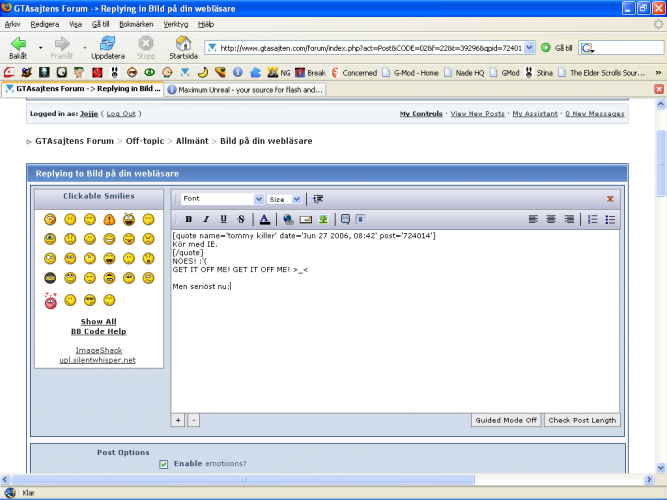Click the Check Post Length button
667x500 pixels.
click(582, 420)
